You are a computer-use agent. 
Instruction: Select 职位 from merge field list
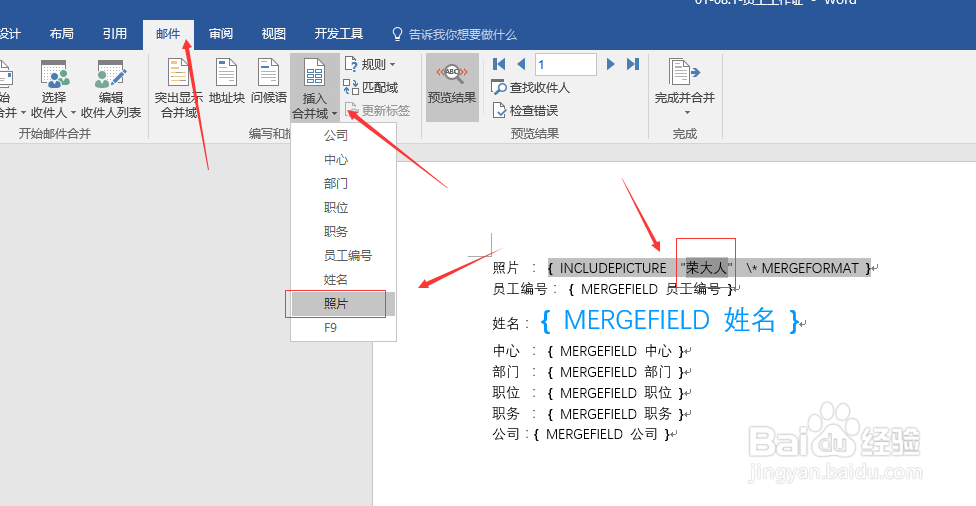(344, 208)
